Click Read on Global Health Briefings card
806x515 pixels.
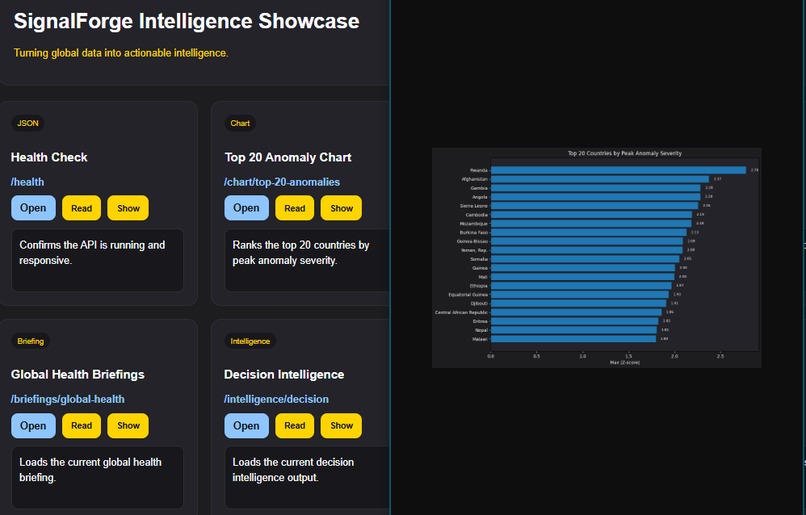coord(81,426)
